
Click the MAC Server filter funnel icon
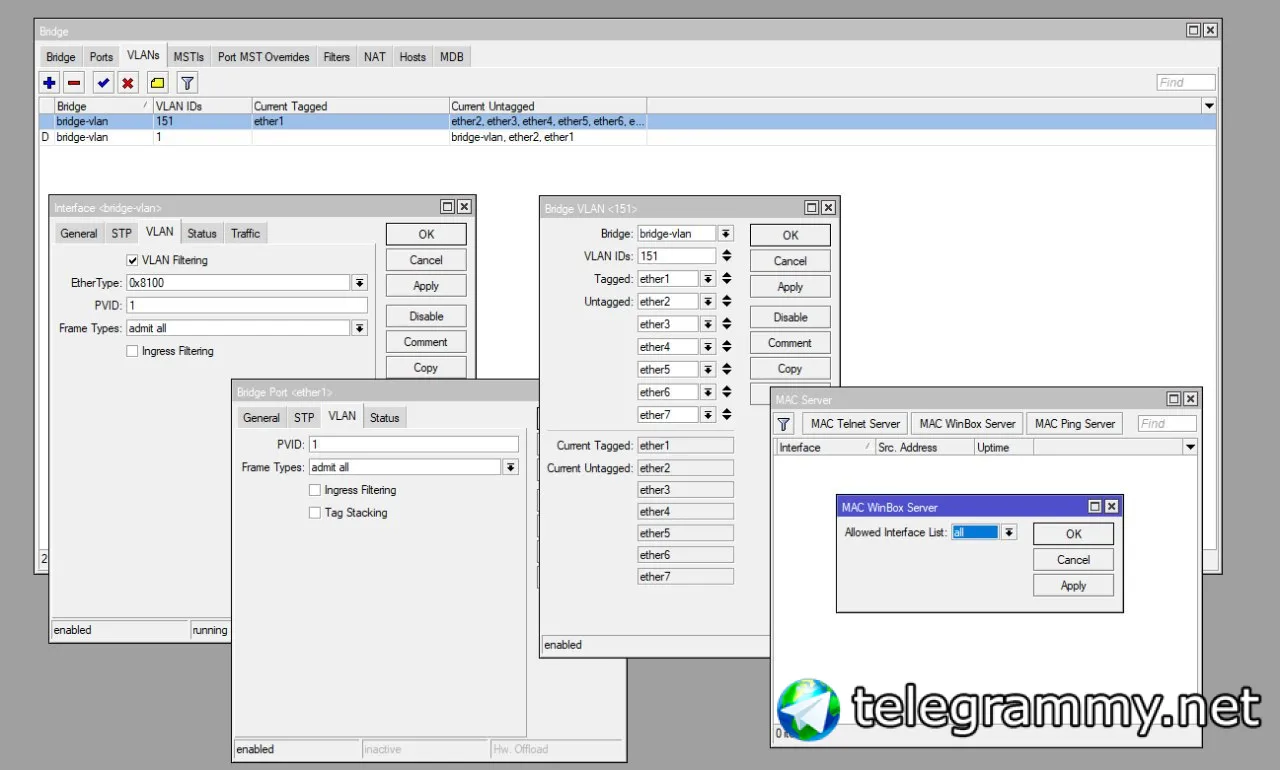[x=784, y=424]
